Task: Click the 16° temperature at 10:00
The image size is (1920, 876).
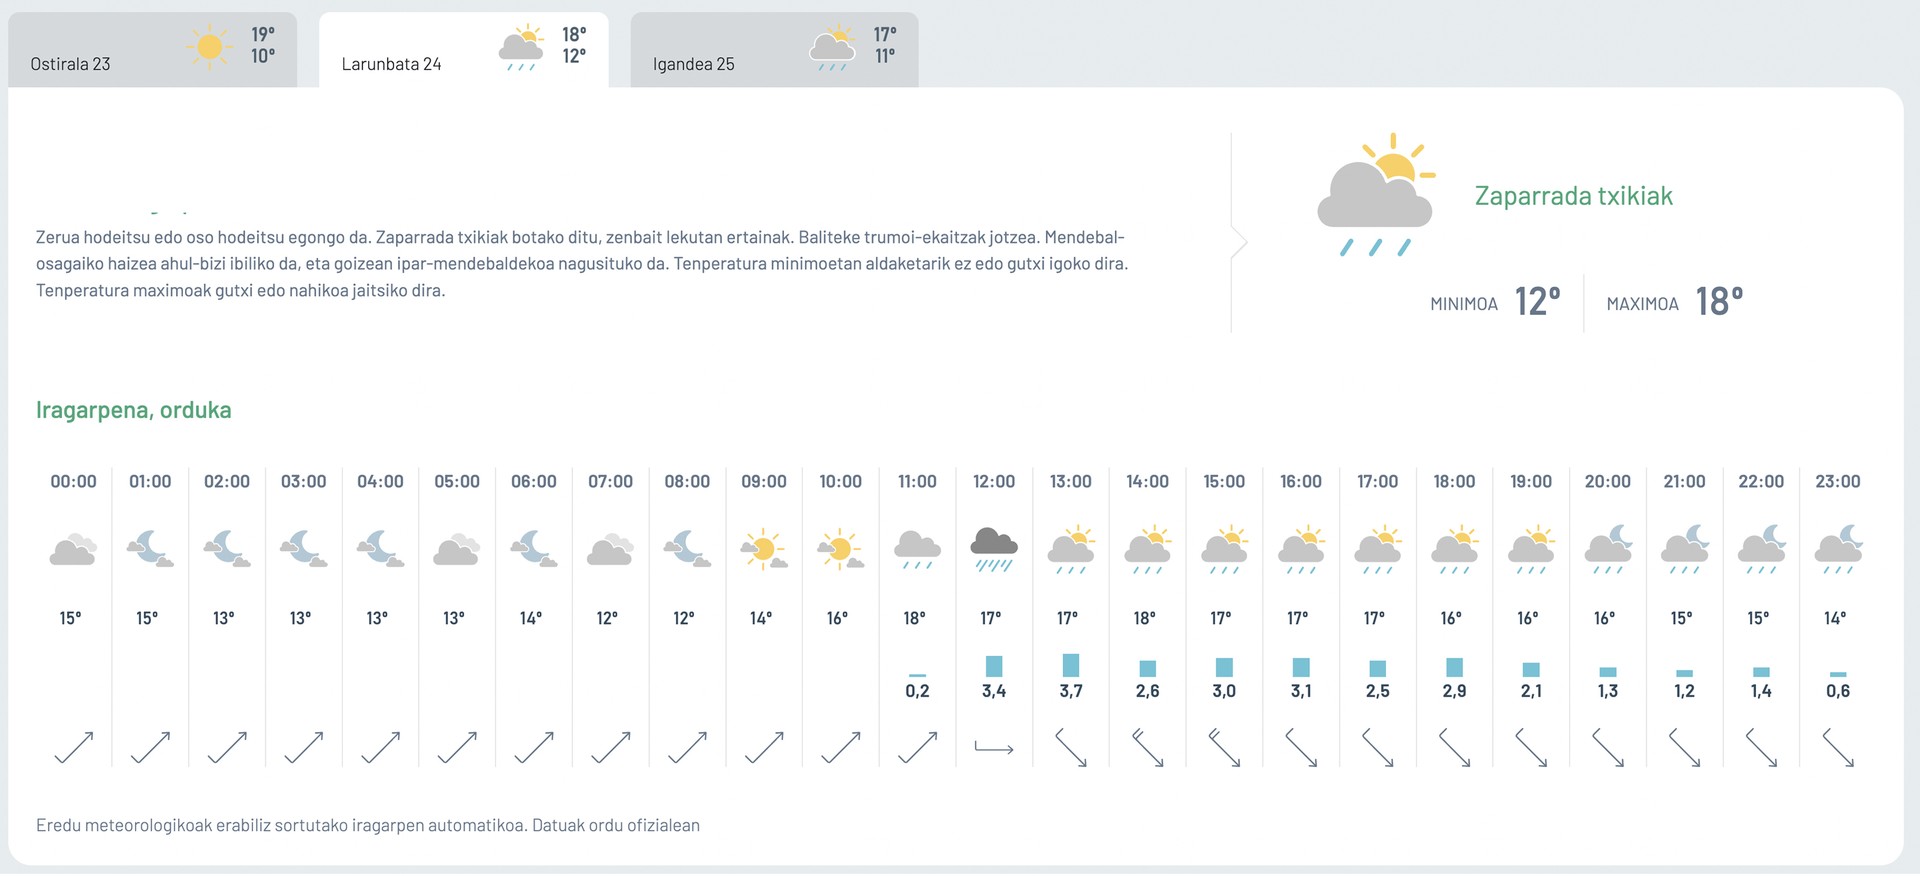Action: (x=838, y=619)
